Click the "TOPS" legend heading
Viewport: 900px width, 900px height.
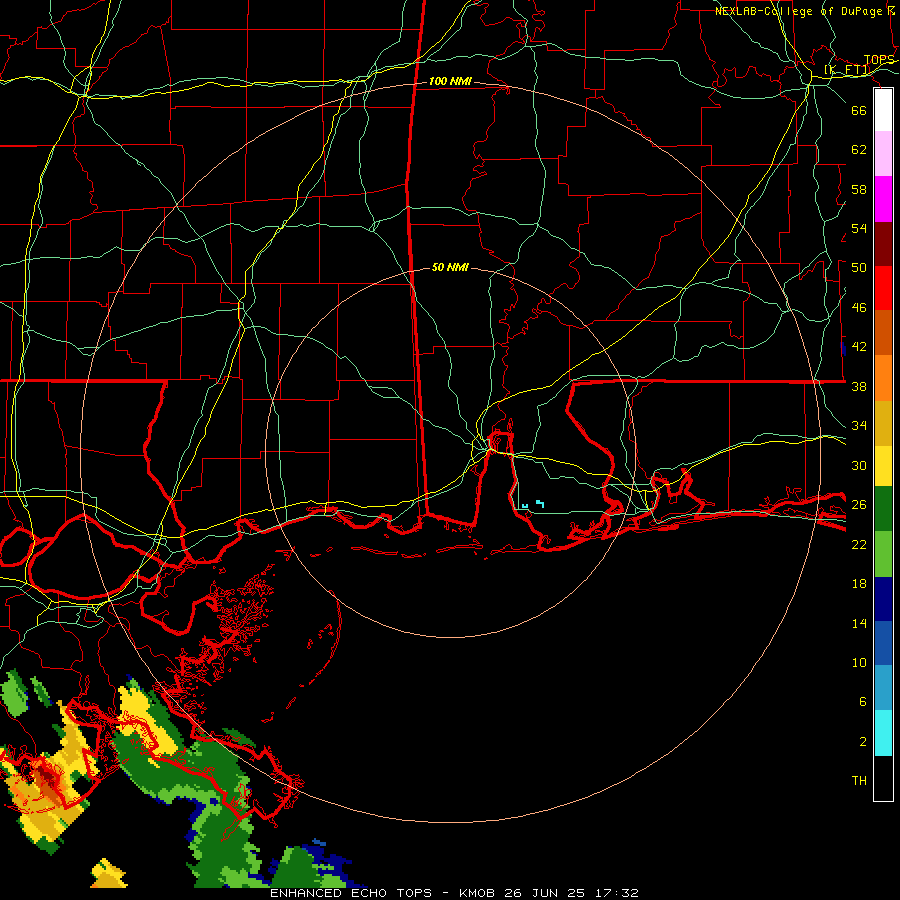879,60
